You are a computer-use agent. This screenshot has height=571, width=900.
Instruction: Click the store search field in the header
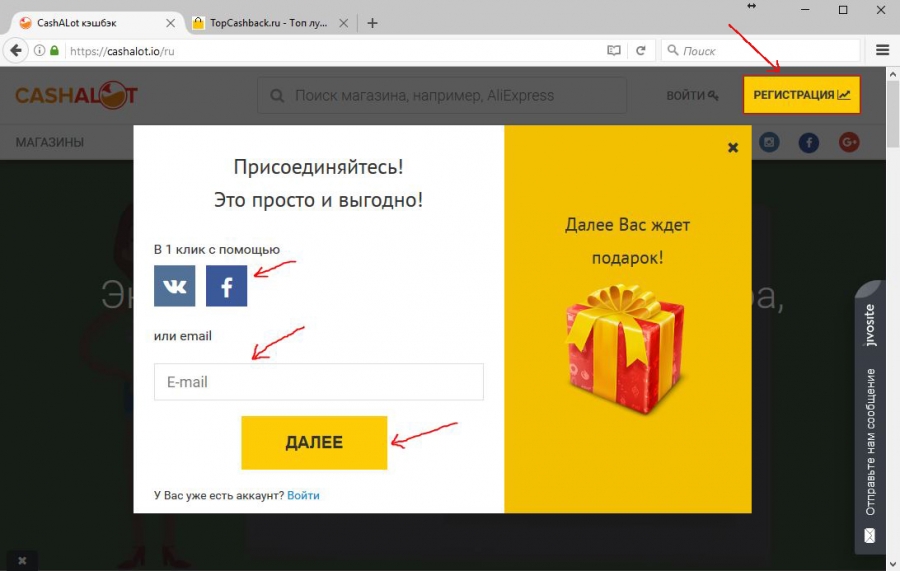coord(442,95)
